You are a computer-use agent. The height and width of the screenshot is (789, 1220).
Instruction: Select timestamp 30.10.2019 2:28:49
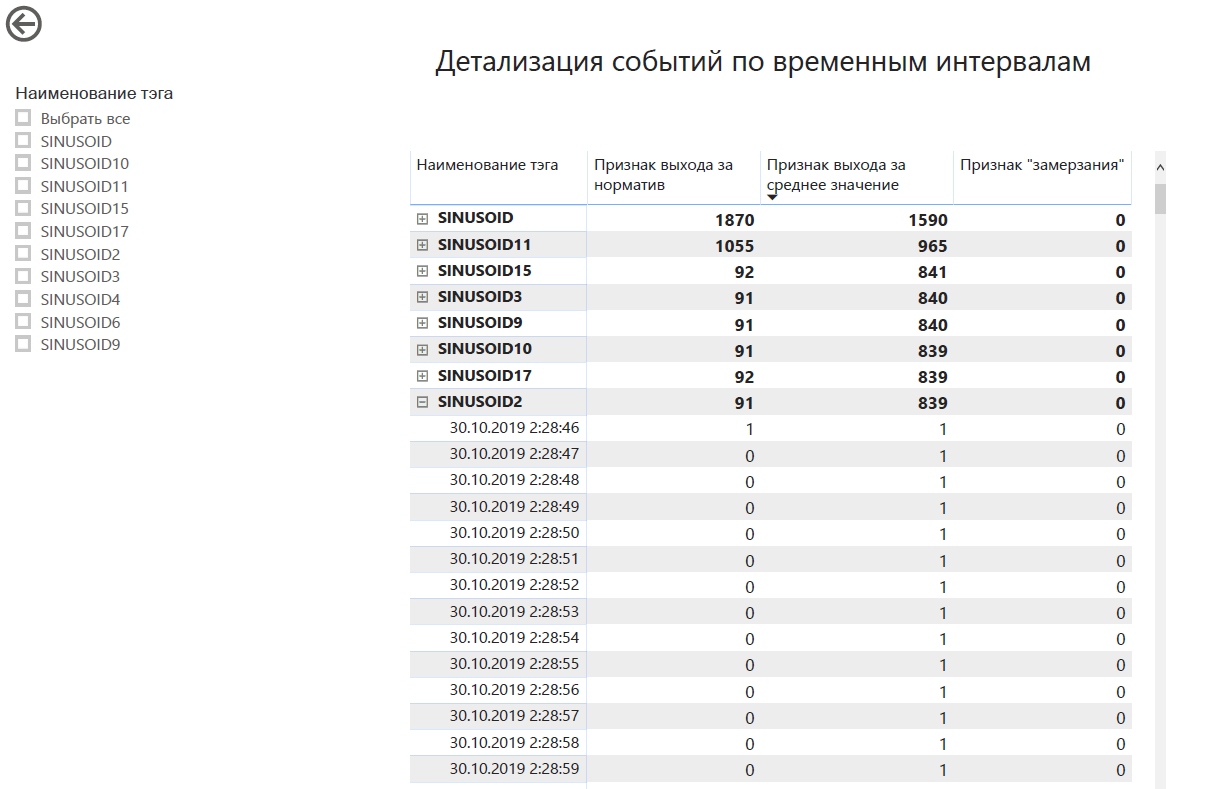514,507
